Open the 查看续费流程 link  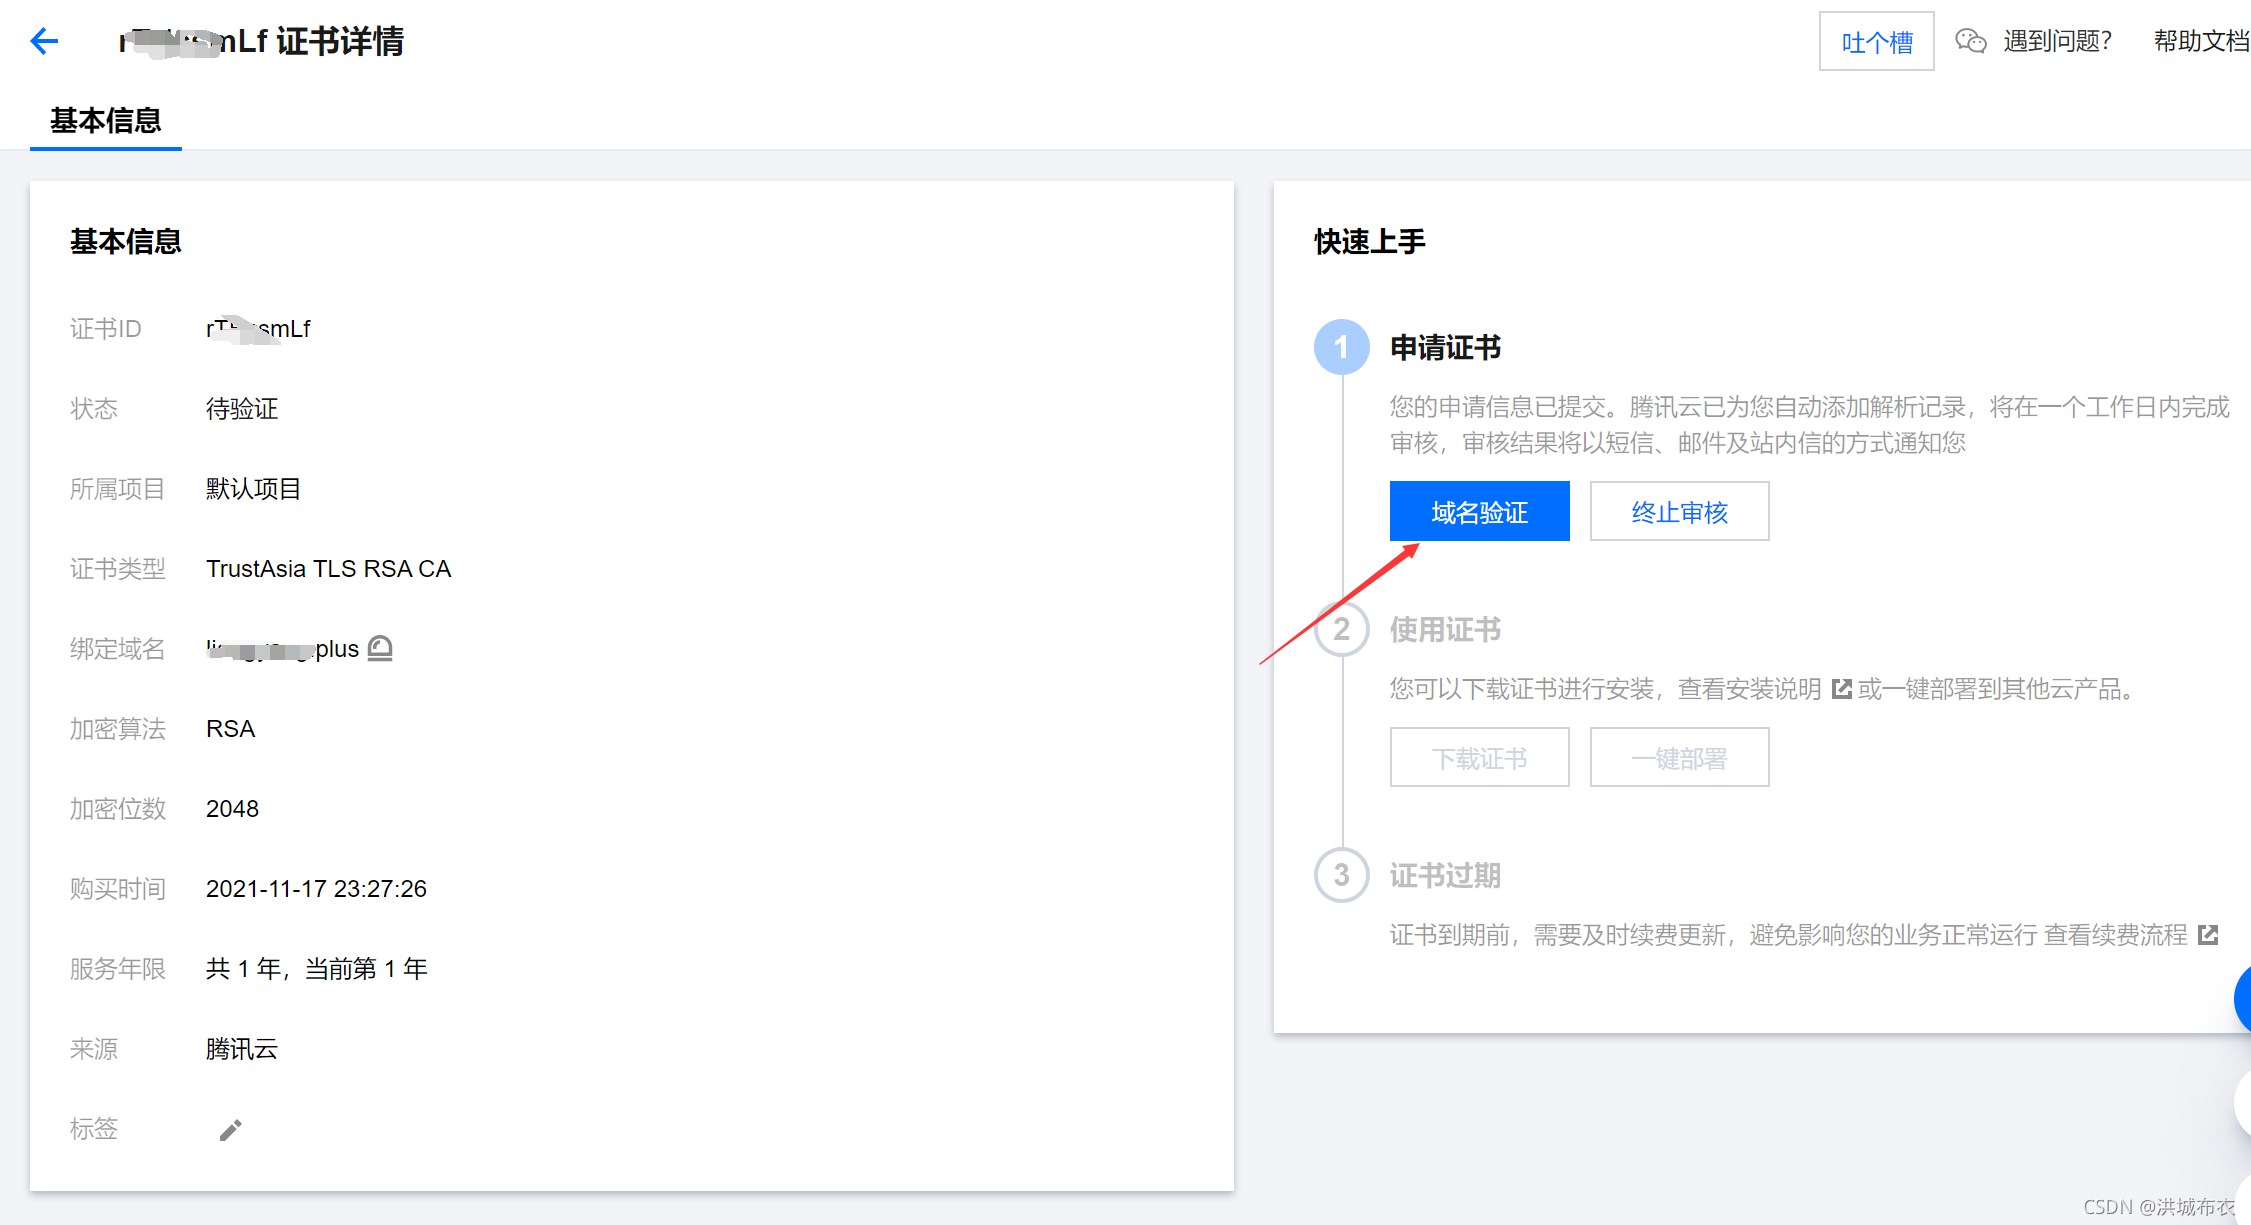click(2115, 935)
